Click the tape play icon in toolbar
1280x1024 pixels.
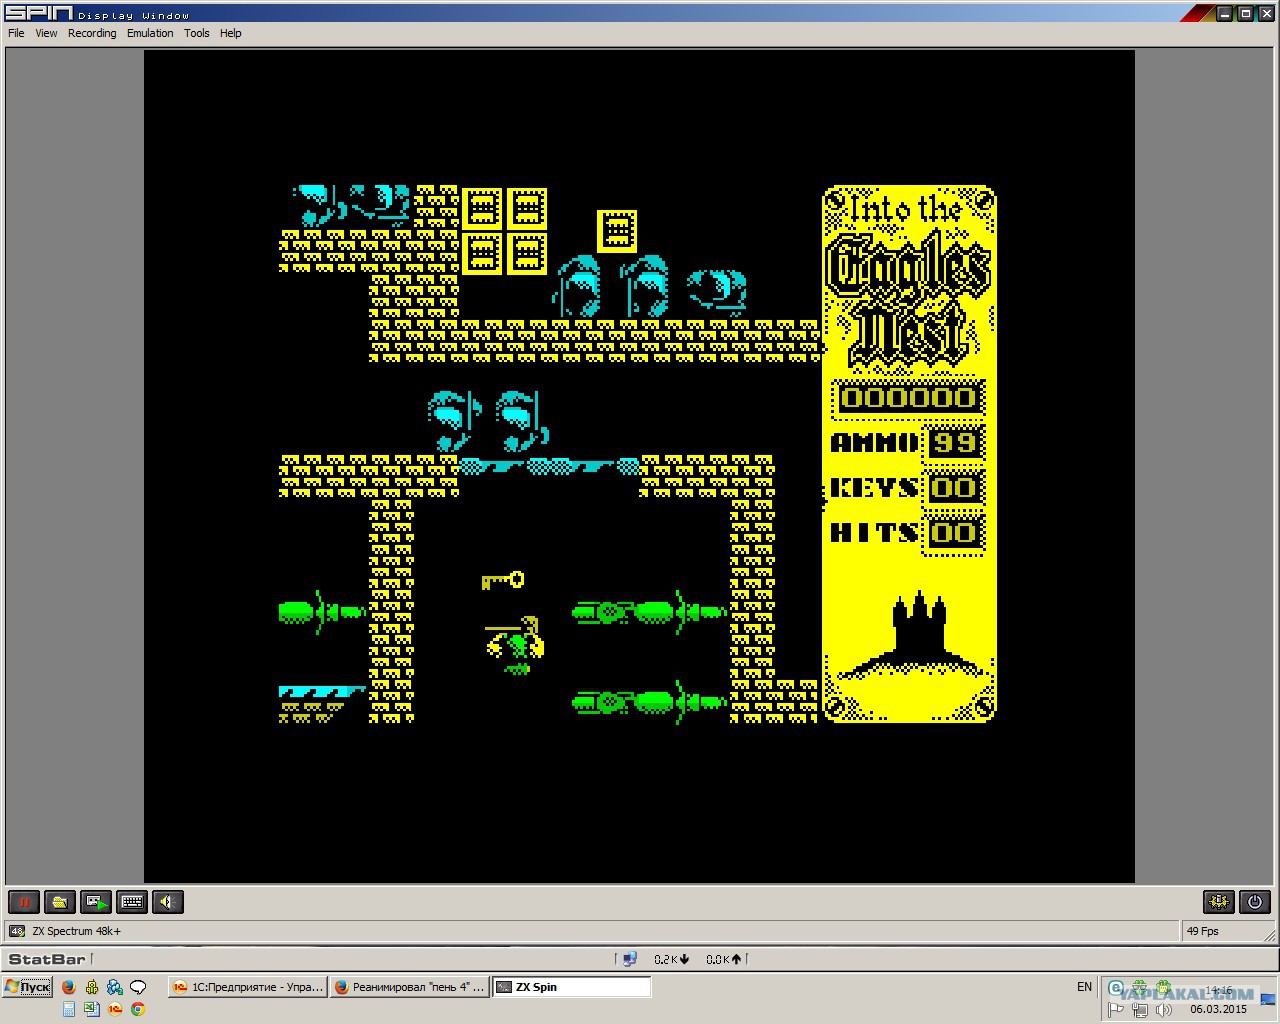pos(96,902)
